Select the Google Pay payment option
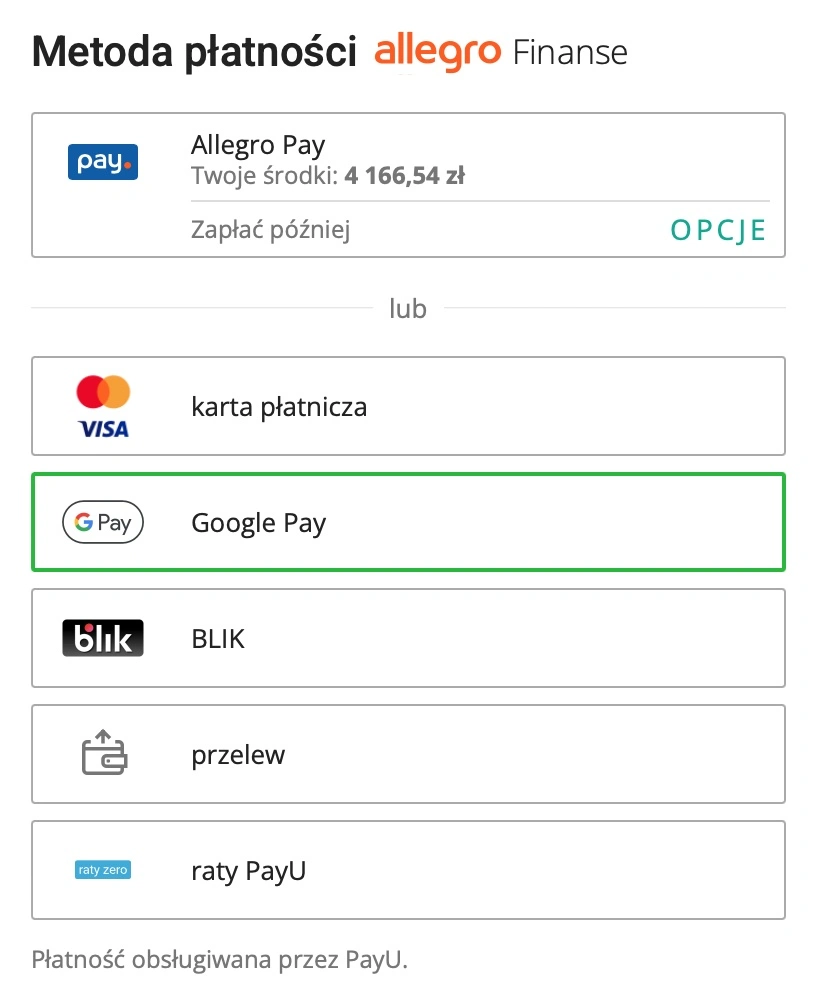Image resolution: width=822 pixels, height=996 pixels. (408, 522)
